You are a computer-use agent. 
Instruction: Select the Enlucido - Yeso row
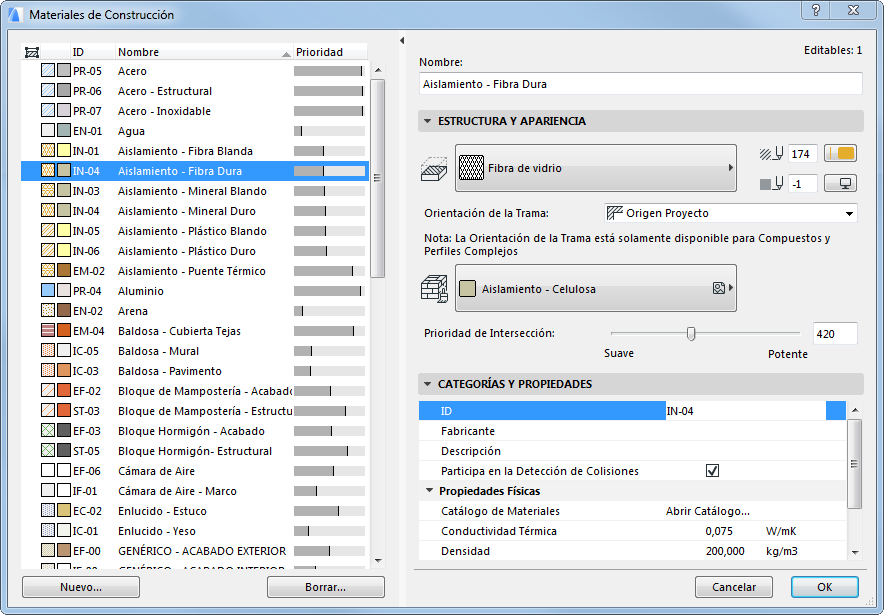(195, 531)
